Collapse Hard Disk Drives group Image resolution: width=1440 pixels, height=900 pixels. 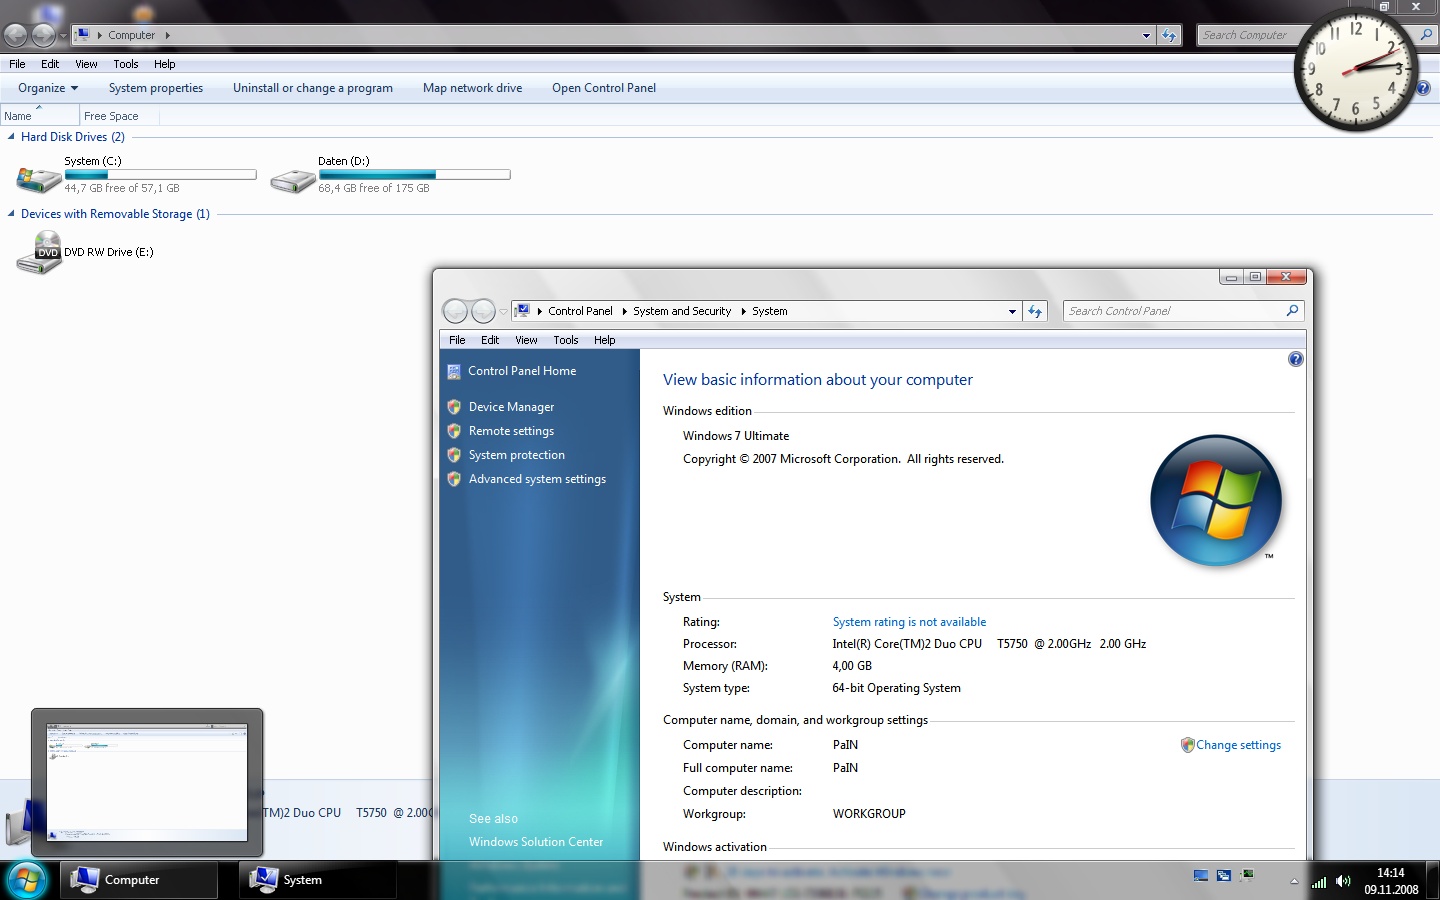(11, 137)
